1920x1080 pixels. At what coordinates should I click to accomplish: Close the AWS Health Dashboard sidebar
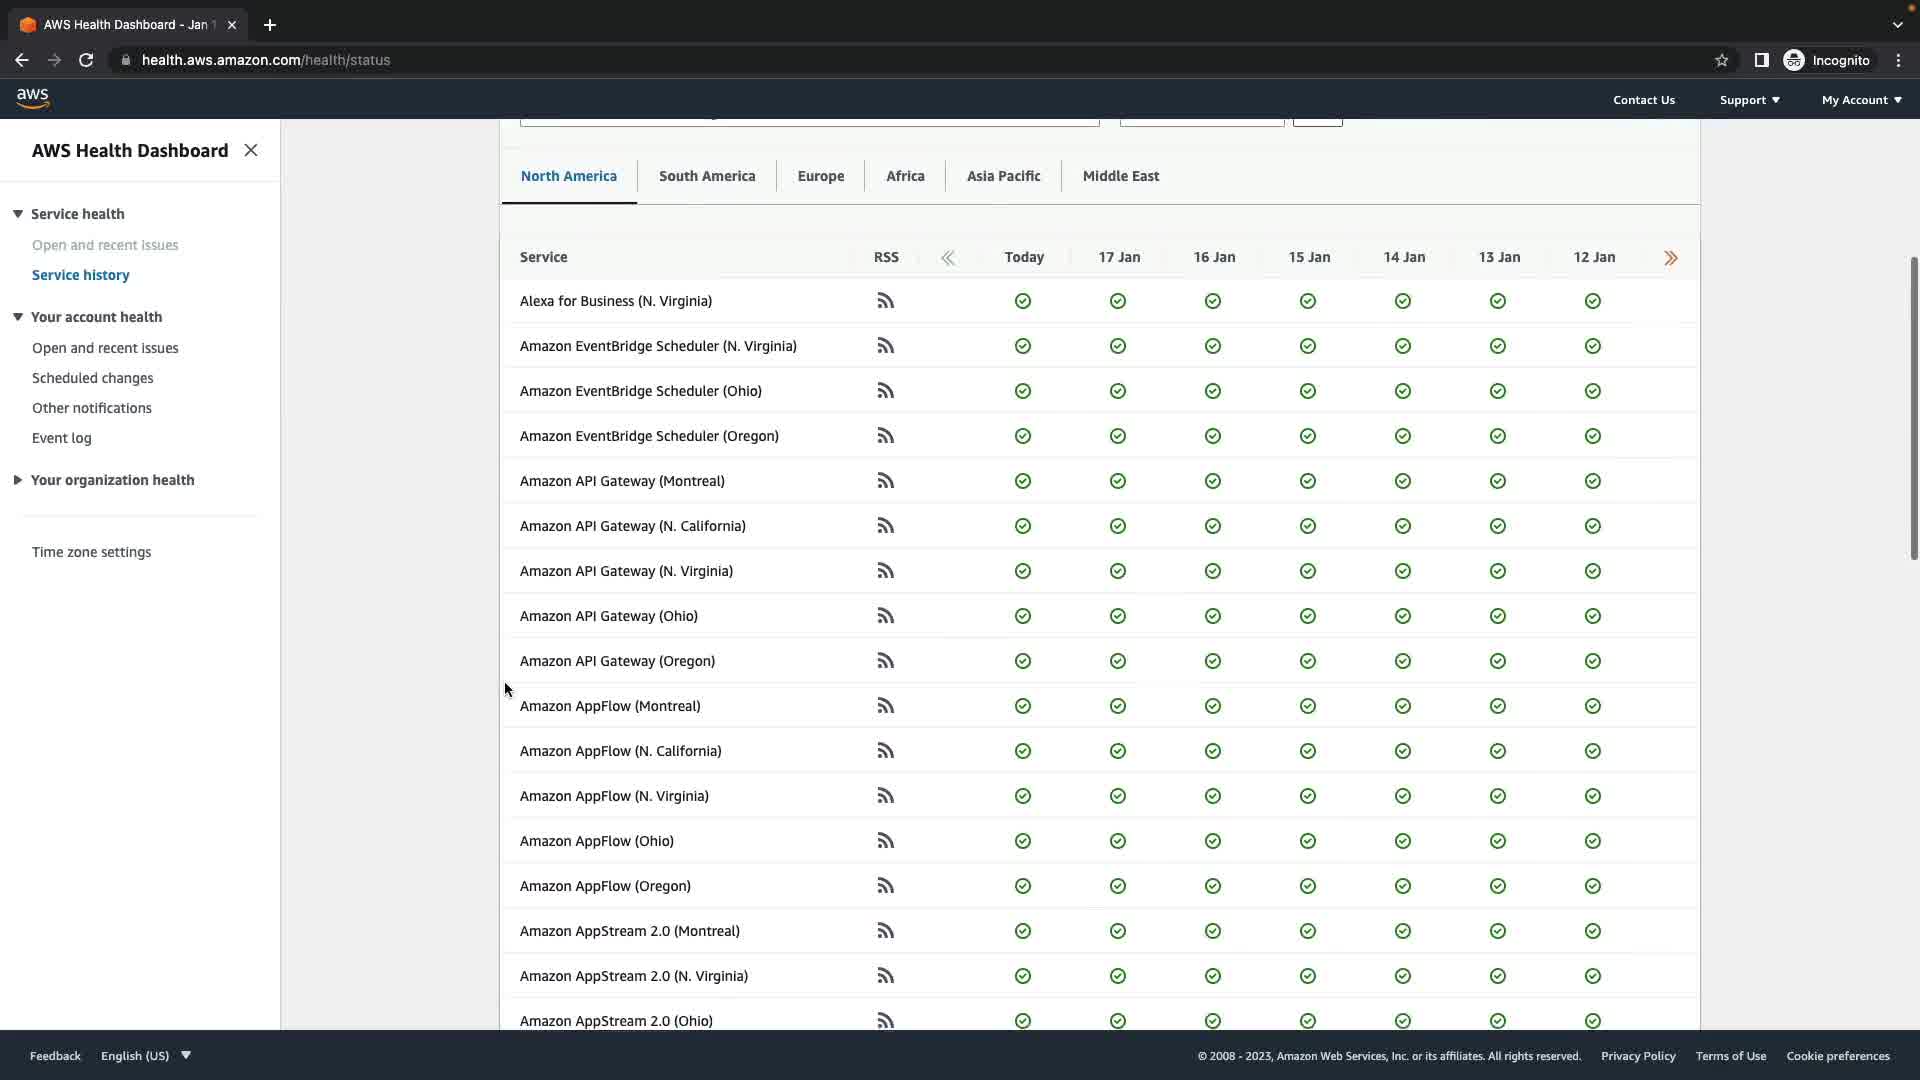pos(251,150)
